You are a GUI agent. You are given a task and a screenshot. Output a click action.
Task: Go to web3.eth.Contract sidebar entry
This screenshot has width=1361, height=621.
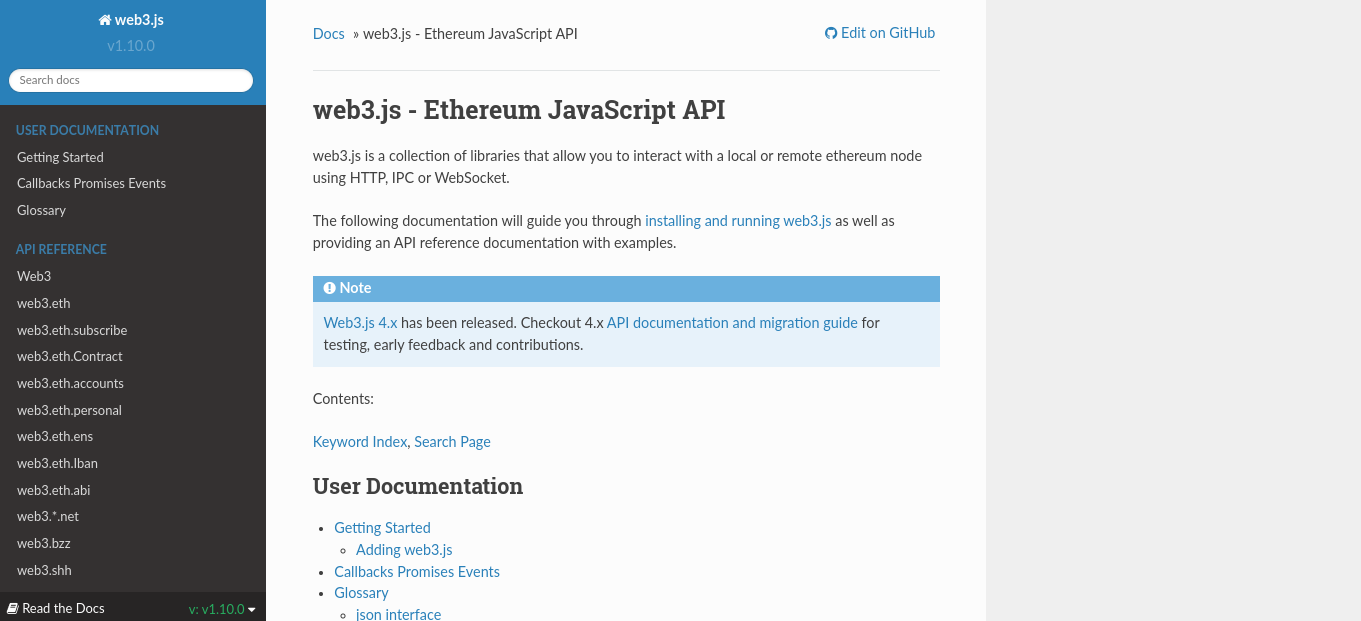point(70,356)
